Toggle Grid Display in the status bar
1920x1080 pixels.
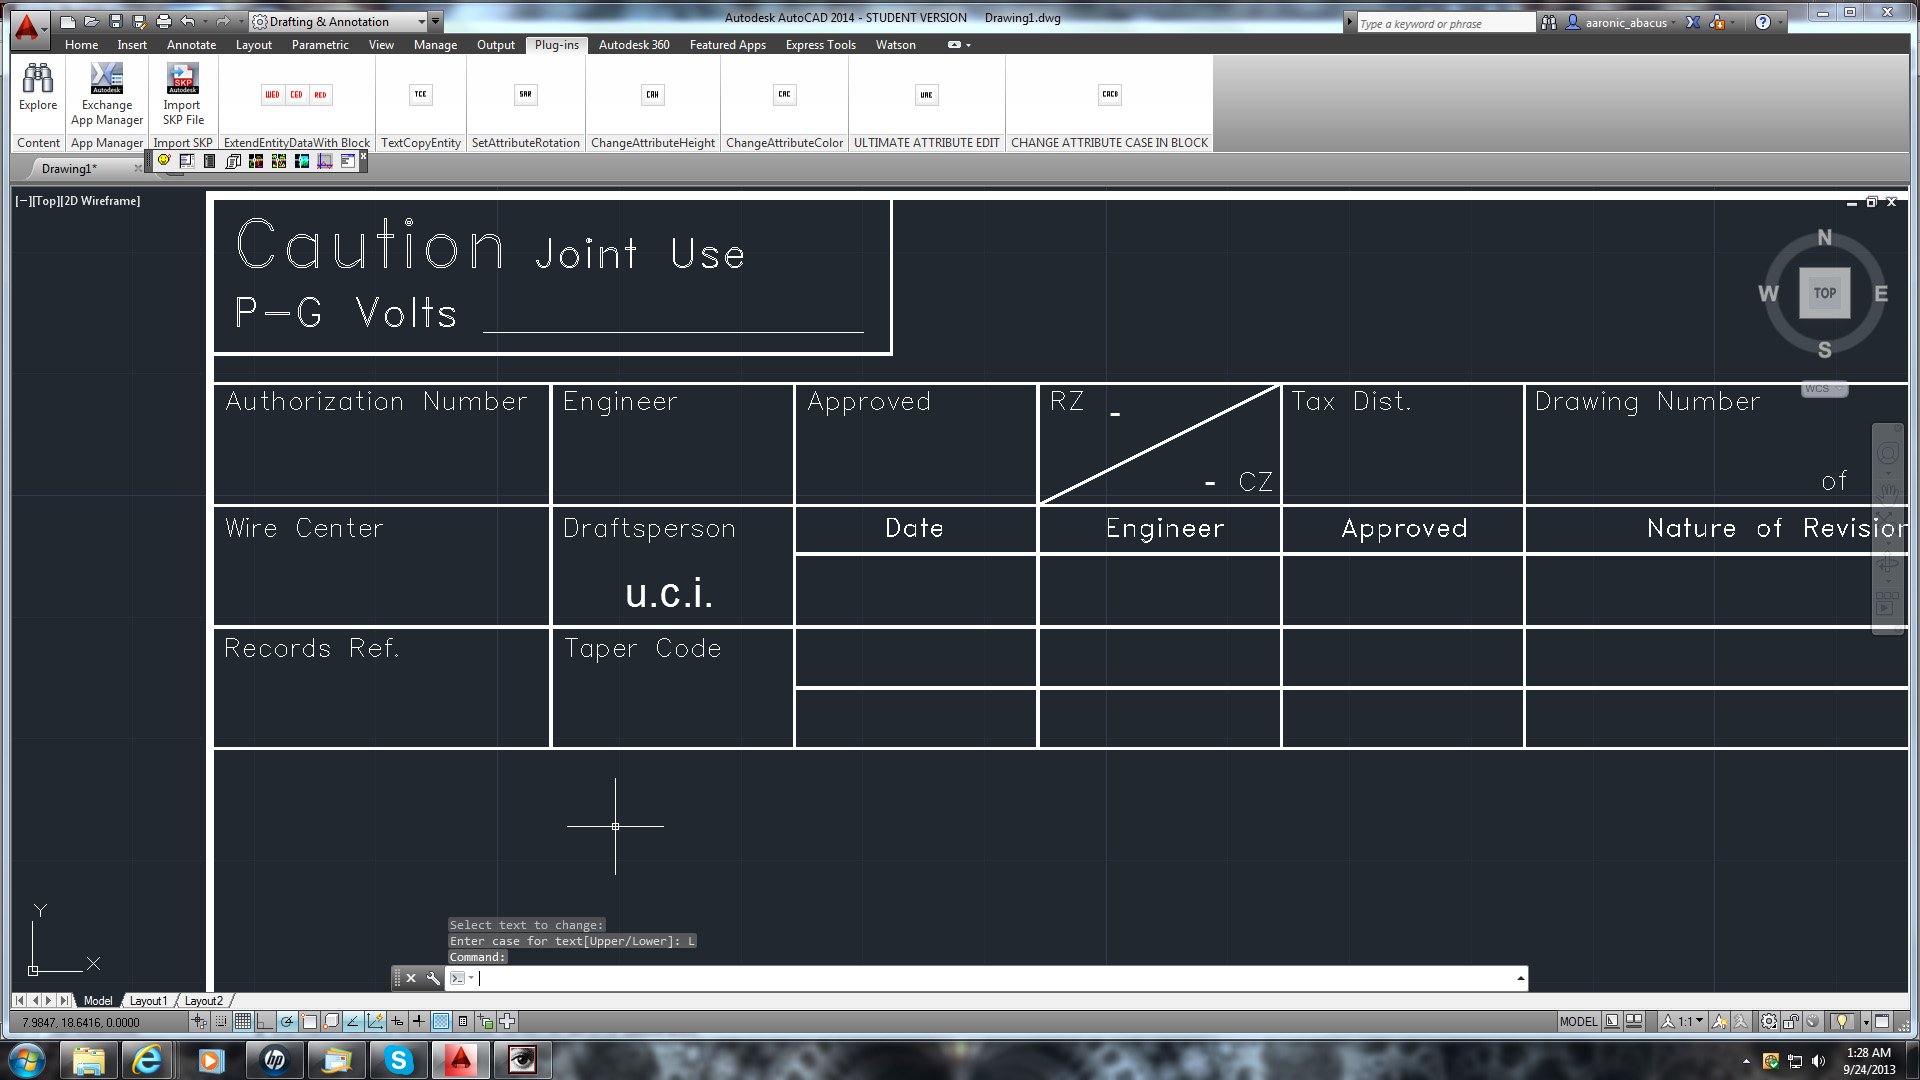point(243,1022)
